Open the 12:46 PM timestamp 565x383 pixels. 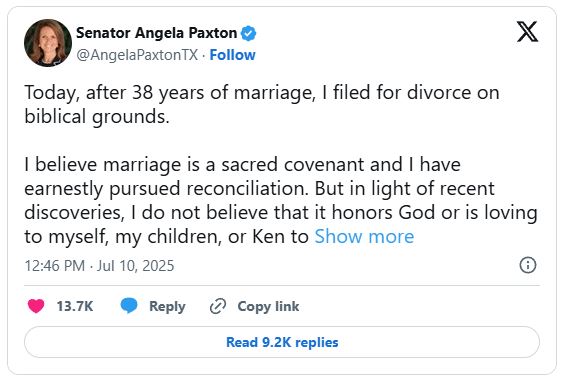pyautogui.click(x=54, y=266)
